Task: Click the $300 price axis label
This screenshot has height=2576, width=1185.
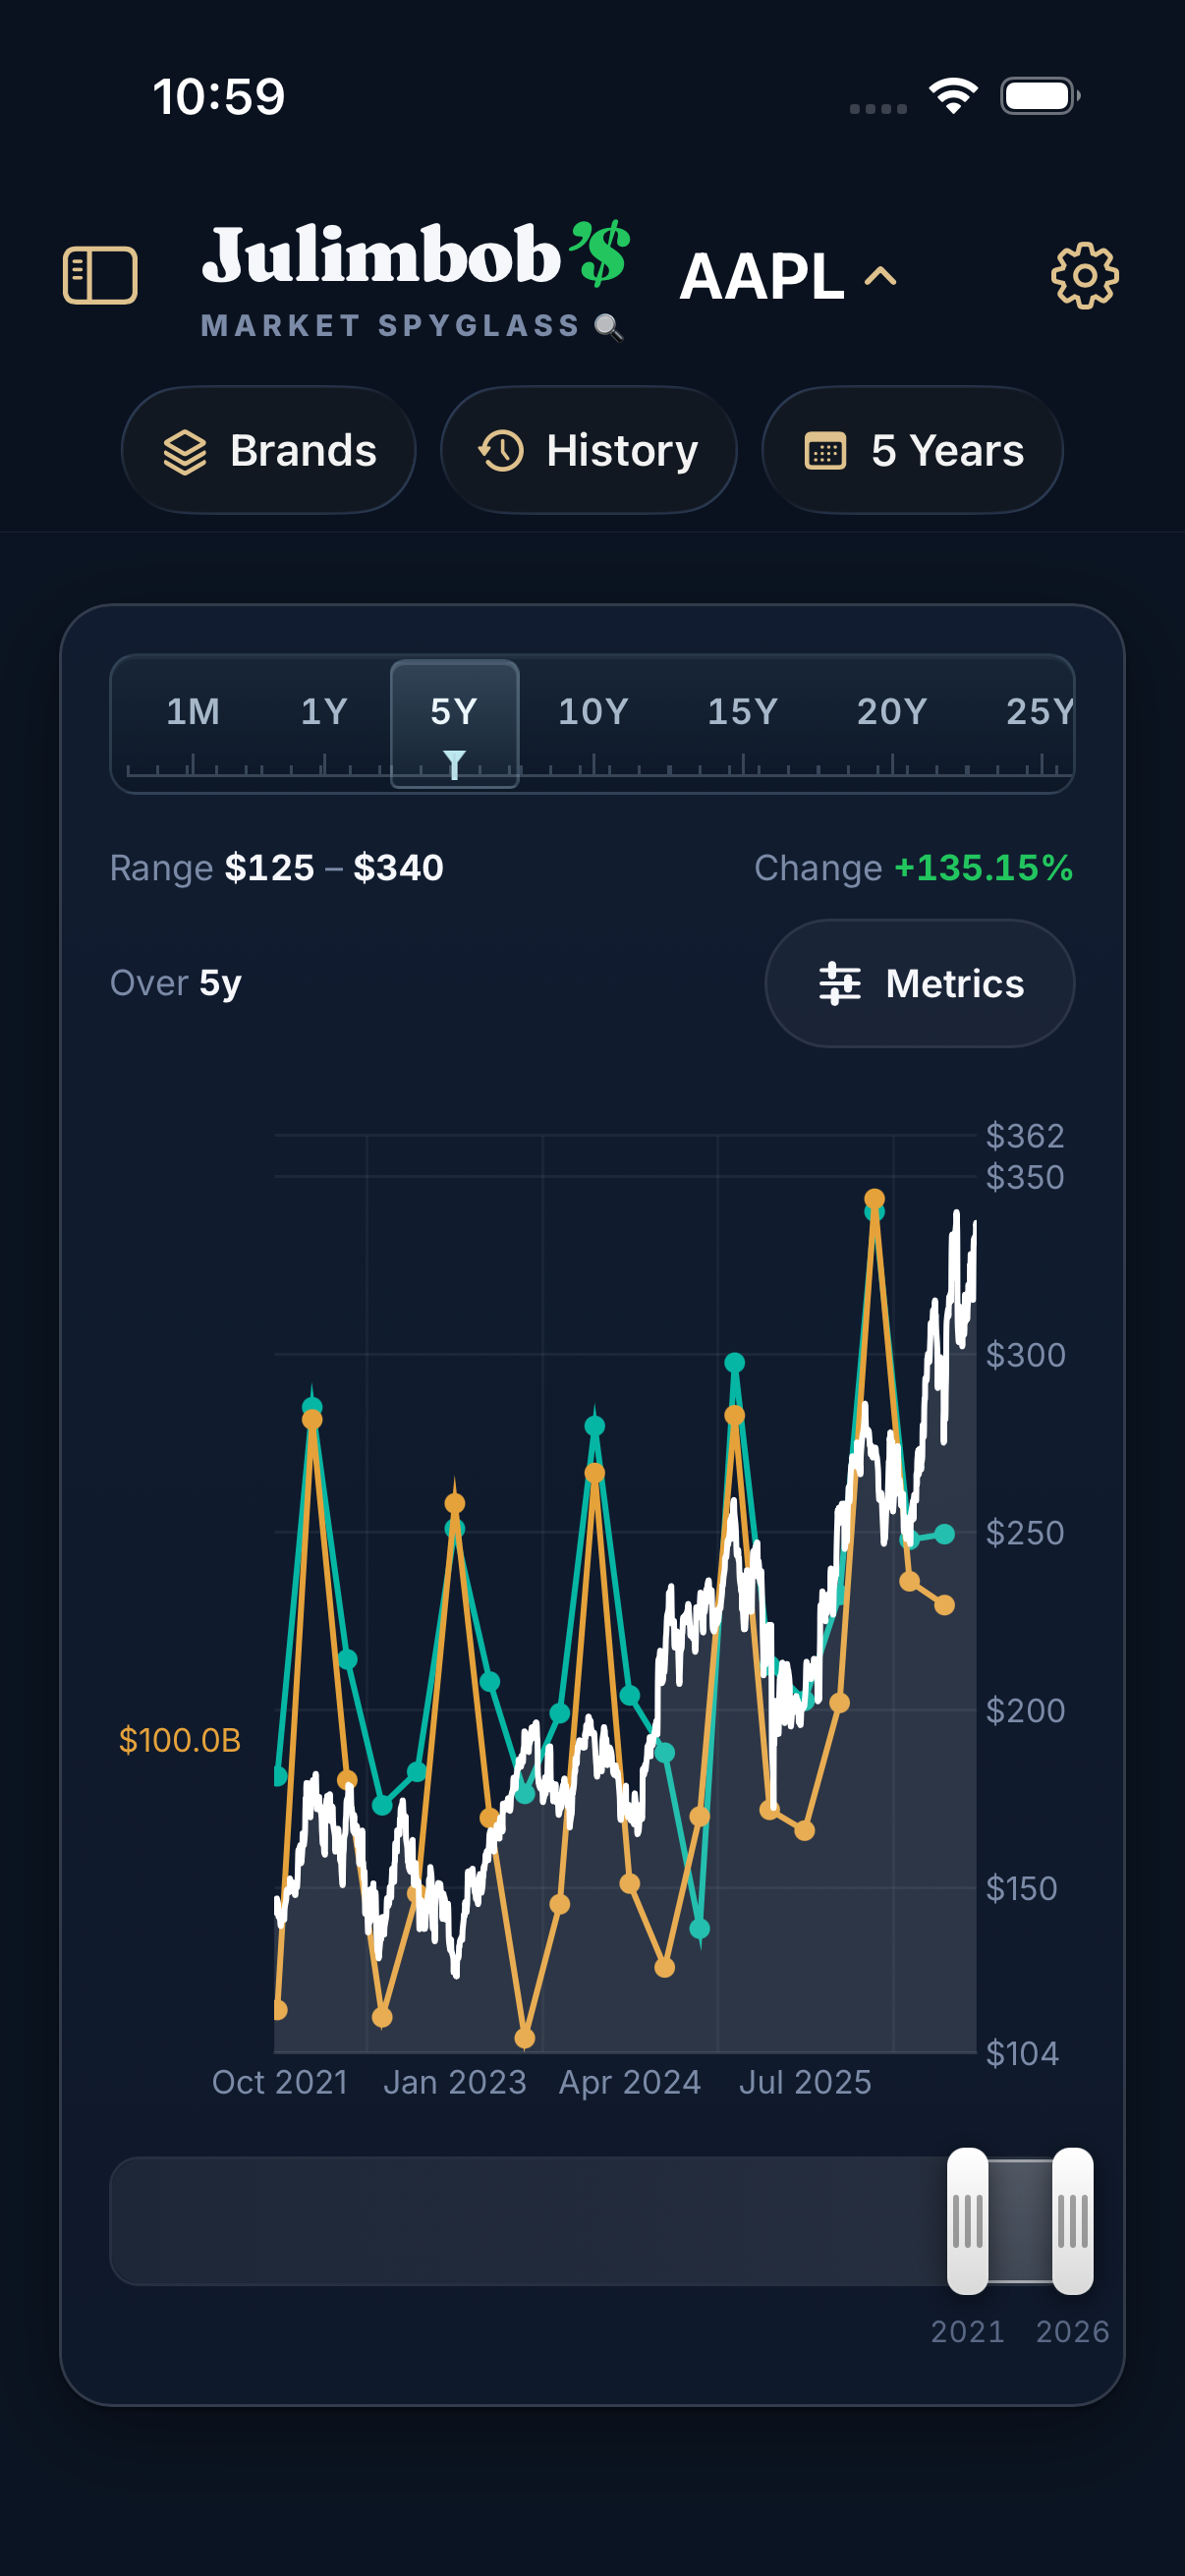Action: coord(1025,1354)
